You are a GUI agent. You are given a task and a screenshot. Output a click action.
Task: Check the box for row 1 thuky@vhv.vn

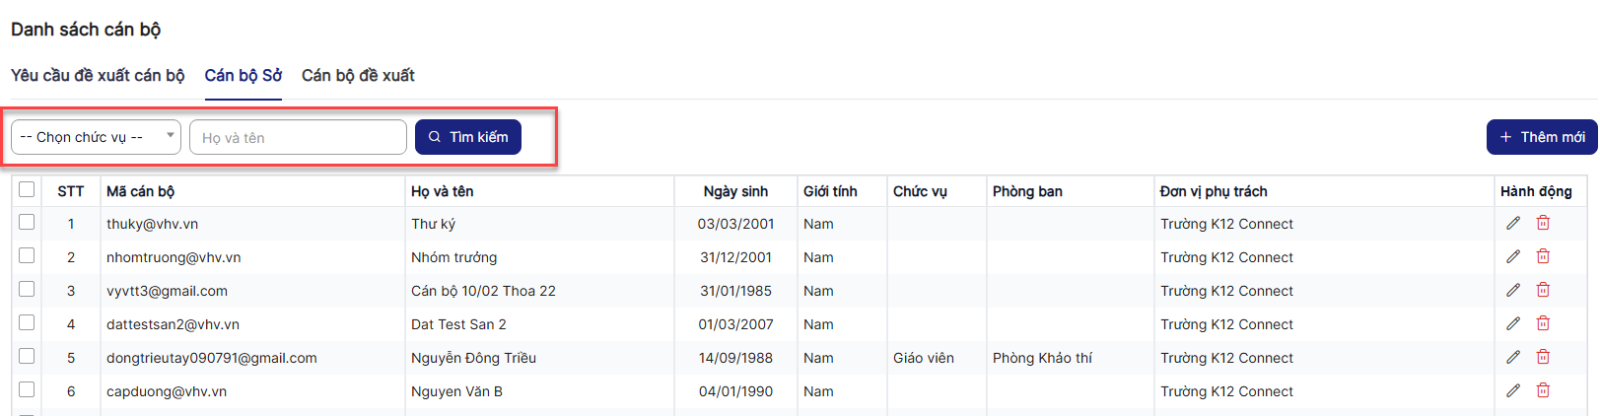click(x=27, y=222)
